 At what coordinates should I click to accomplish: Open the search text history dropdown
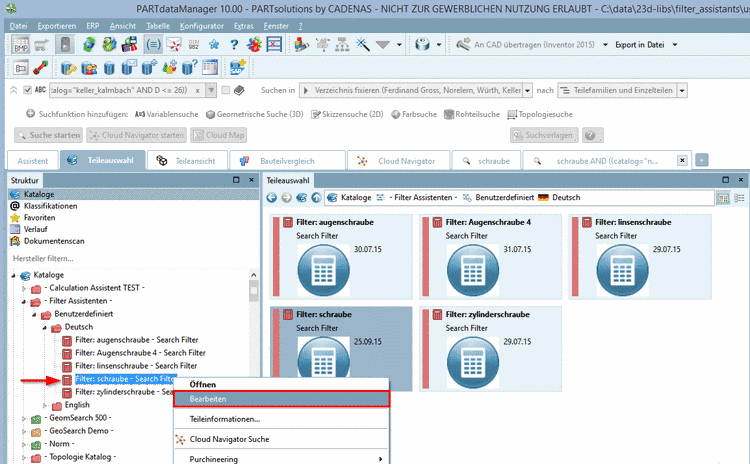point(210,90)
